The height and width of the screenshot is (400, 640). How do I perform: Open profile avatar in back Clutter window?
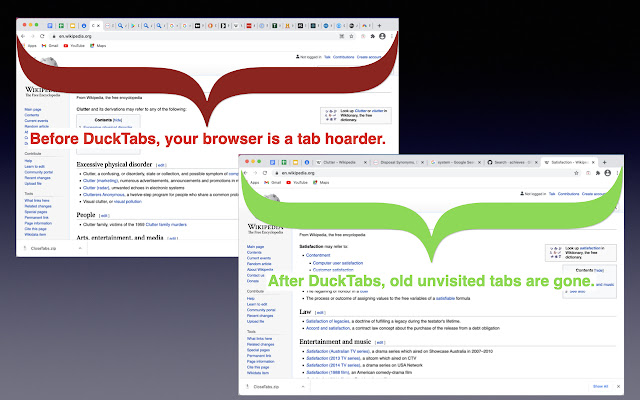(x=382, y=36)
